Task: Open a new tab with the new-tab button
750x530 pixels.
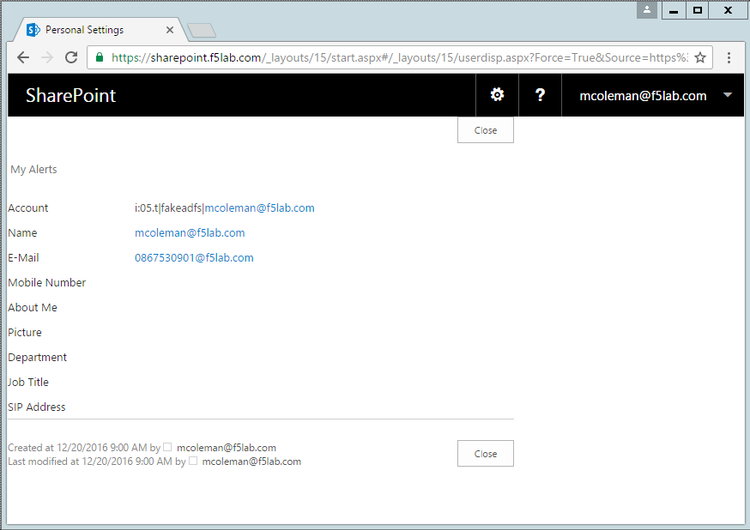Action: [x=201, y=31]
